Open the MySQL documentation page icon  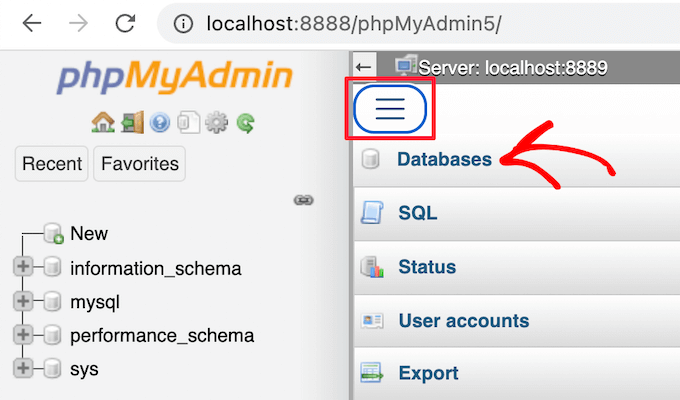[188, 123]
